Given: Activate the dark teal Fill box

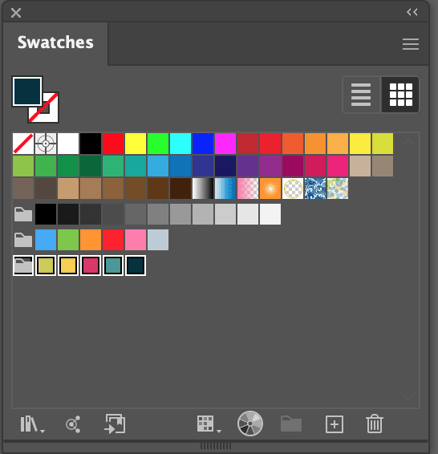Looking at the screenshot, I should click(27, 91).
